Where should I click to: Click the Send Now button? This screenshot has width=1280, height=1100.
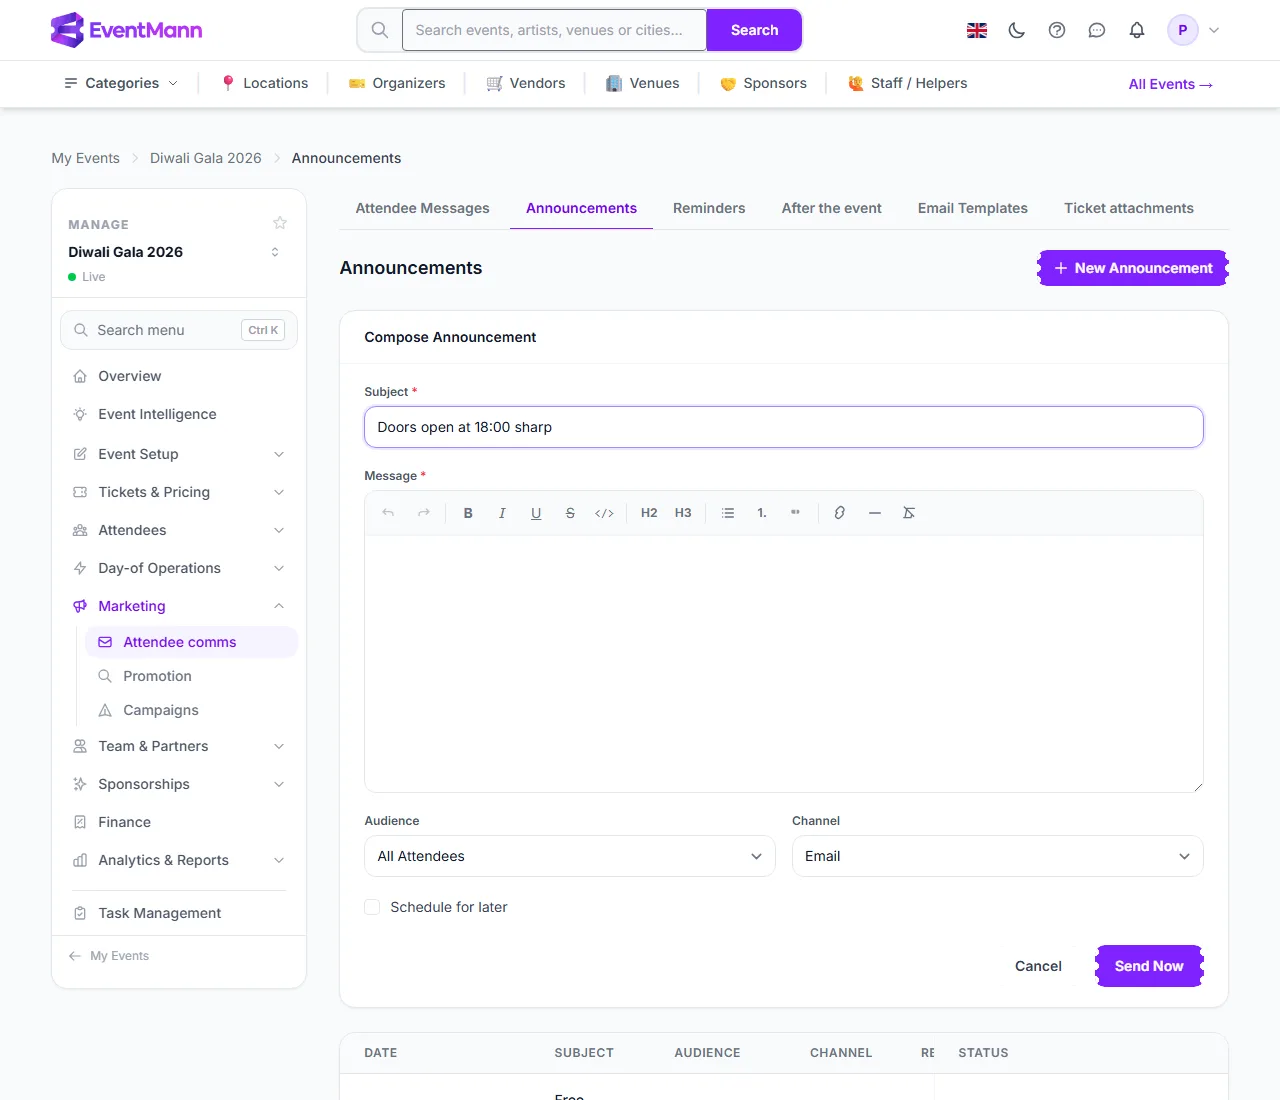[1149, 966]
